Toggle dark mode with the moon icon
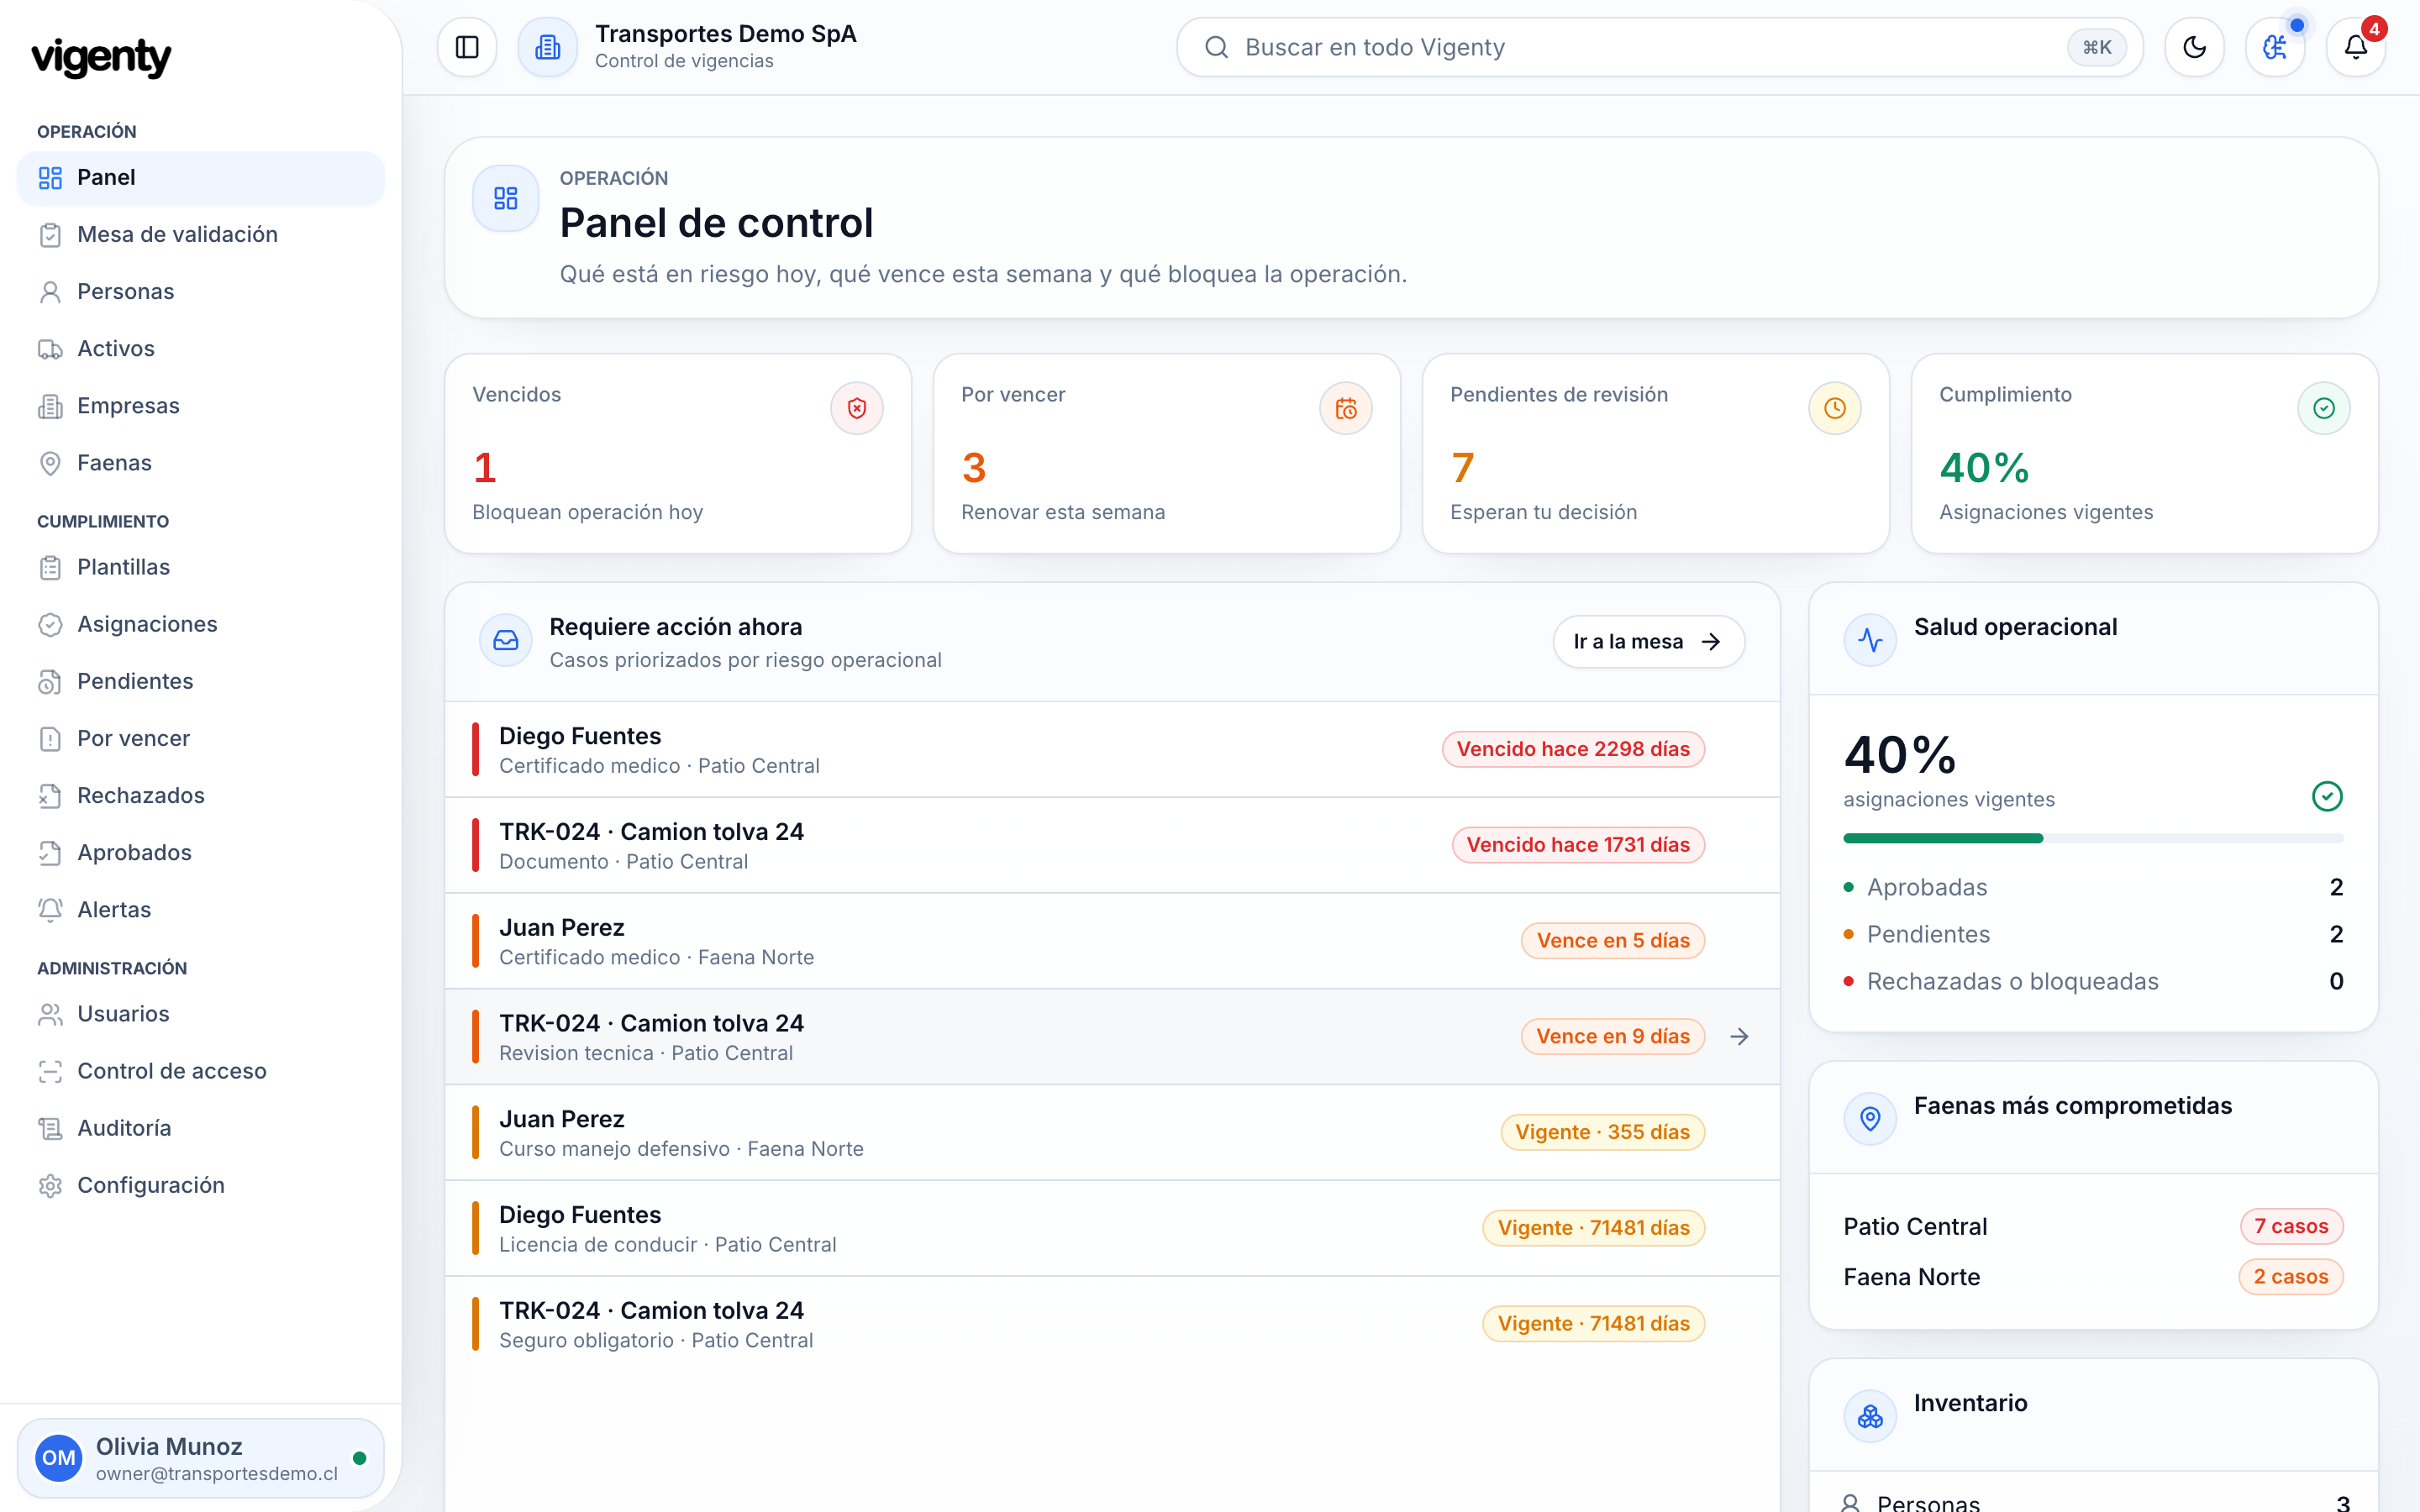Screen dimensions: 2420x1512 coord(2194,47)
